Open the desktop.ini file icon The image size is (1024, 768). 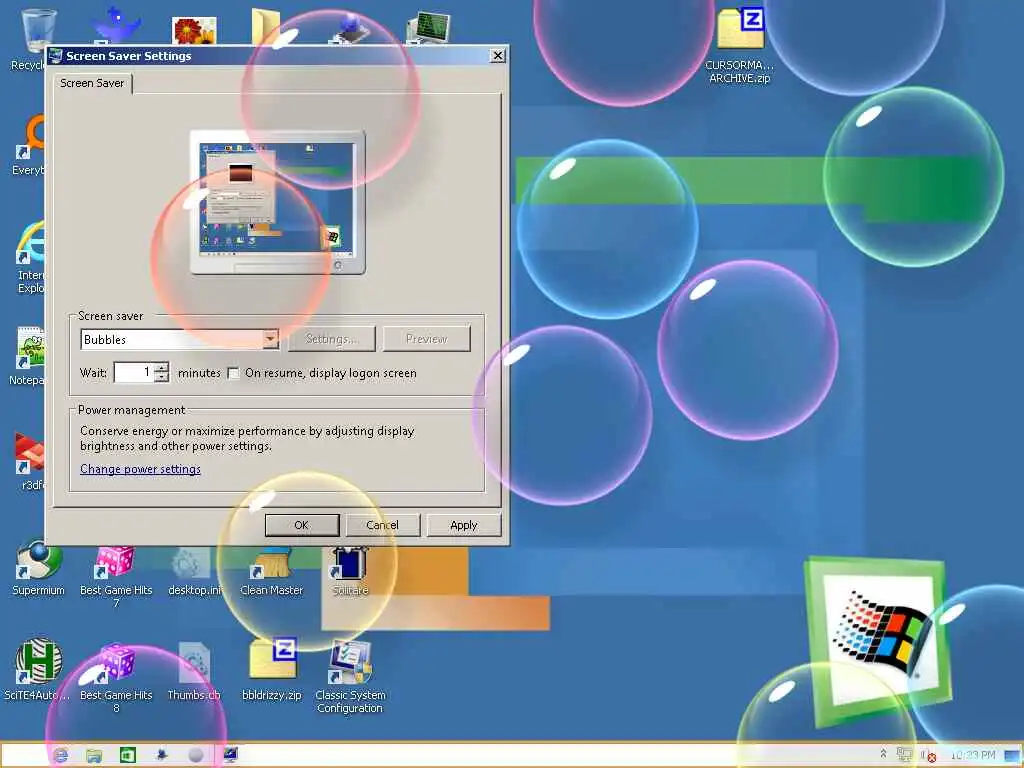point(194,571)
